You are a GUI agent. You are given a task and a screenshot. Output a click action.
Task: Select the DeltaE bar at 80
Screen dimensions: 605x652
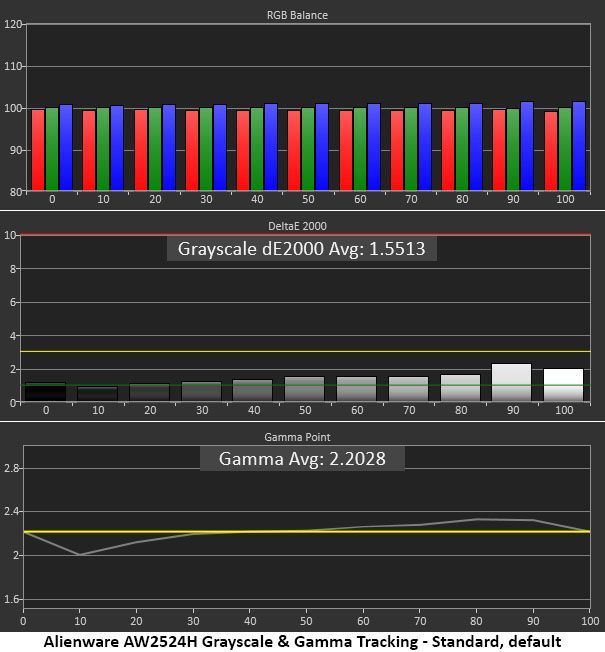click(460, 388)
